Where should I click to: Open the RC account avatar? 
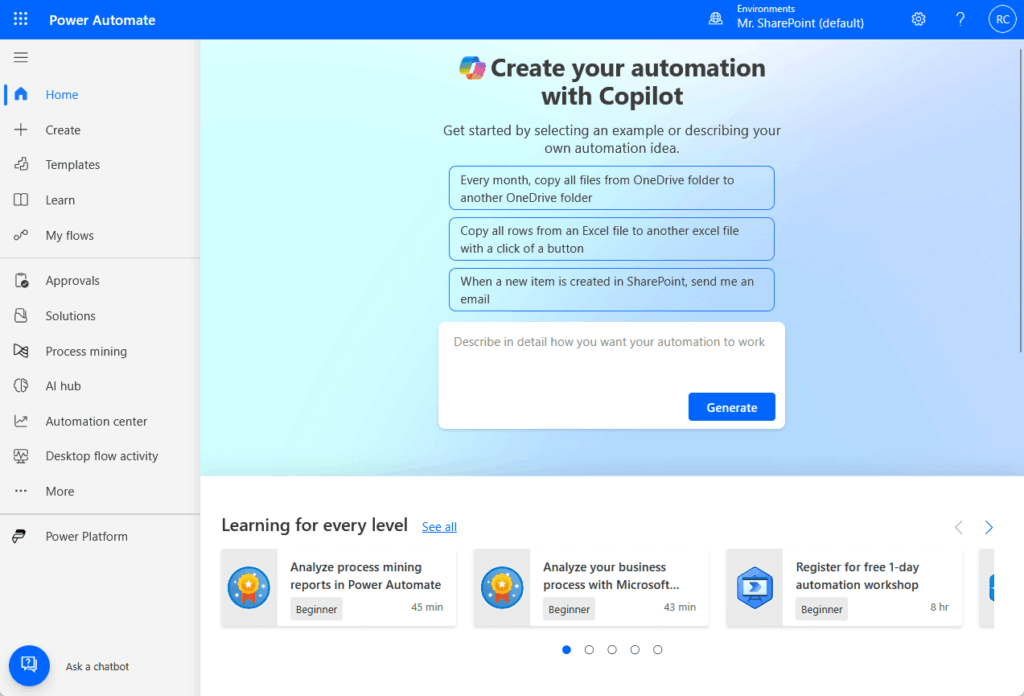click(1002, 19)
